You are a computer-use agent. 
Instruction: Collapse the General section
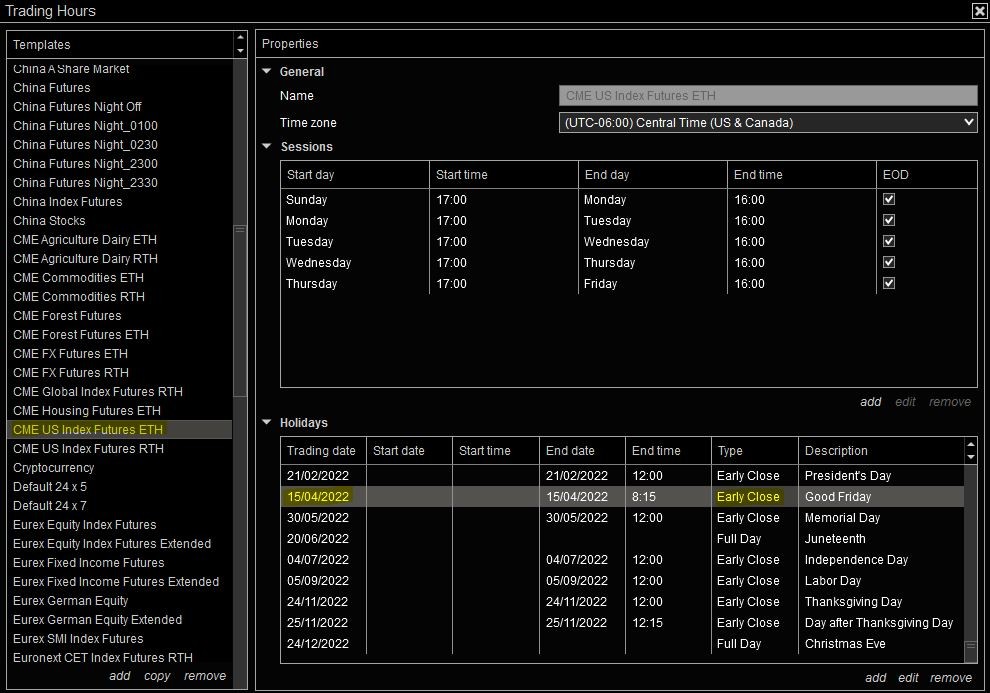(x=267, y=72)
